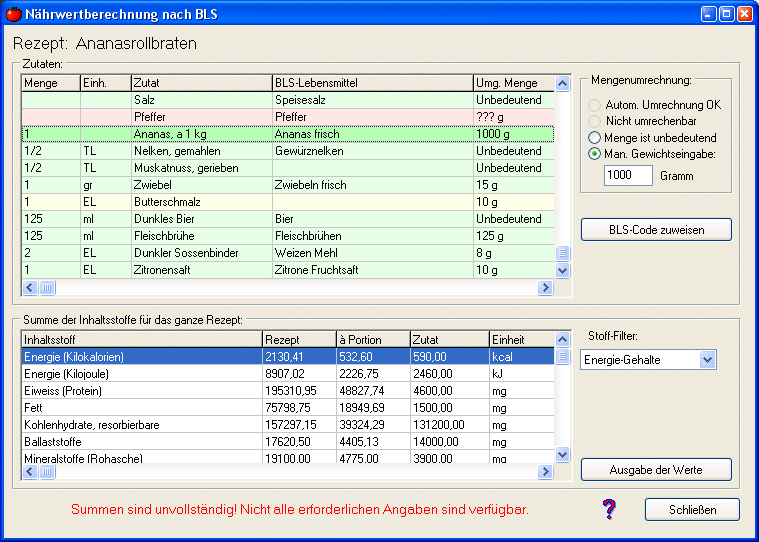Close the window via title bar X
This screenshot has width=759, height=542.
[744, 14]
